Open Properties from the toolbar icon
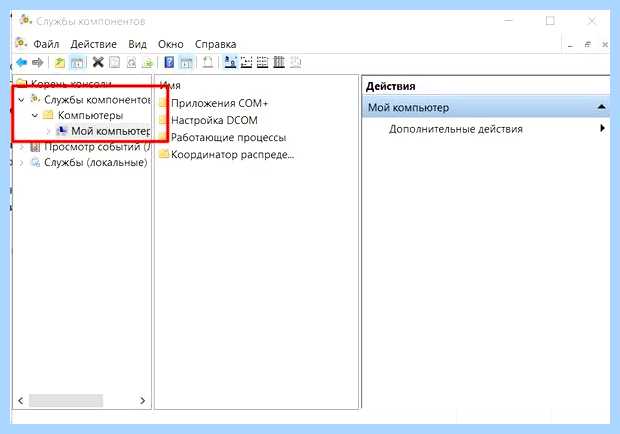620x434 pixels. 114,62
